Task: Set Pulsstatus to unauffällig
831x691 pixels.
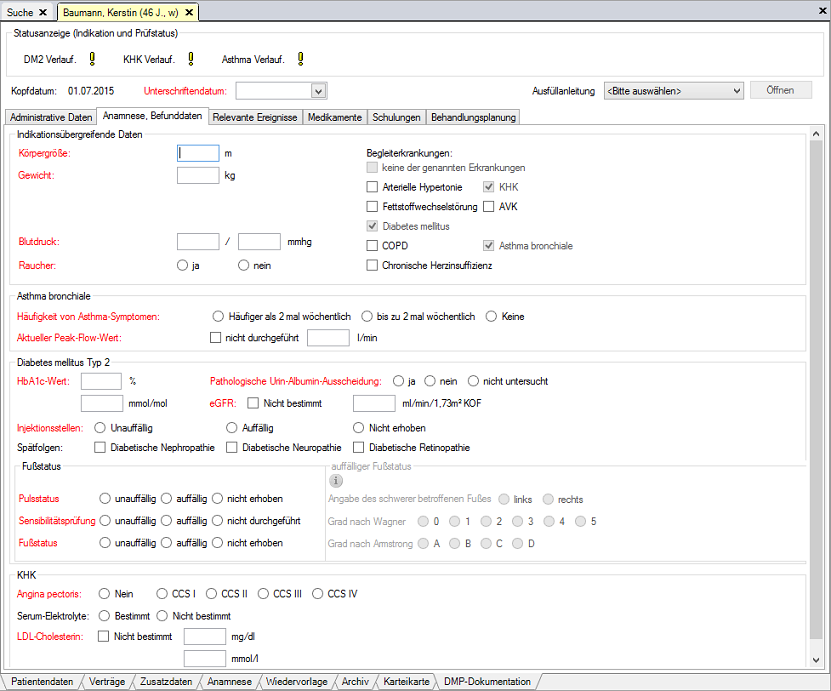Action: [105, 499]
